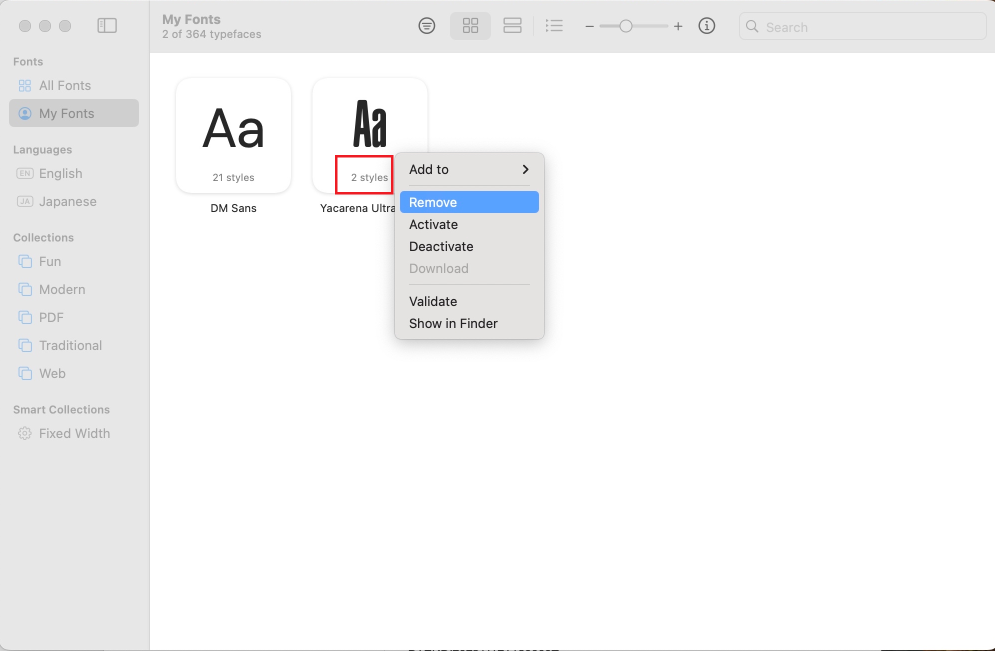The height and width of the screenshot is (651, 995).
Task: Select All Fonts in sidebar
Action: 74,86
